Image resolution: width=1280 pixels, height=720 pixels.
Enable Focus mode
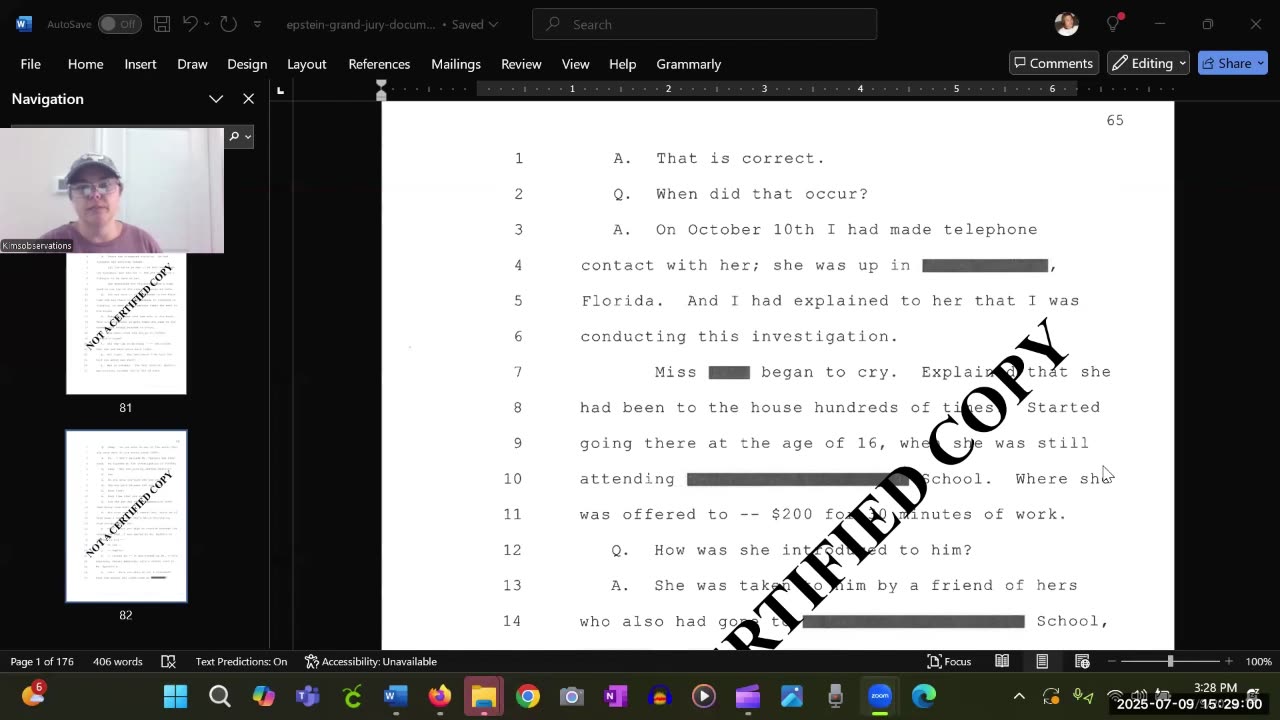pyautogui.click(x=949, y=661)
